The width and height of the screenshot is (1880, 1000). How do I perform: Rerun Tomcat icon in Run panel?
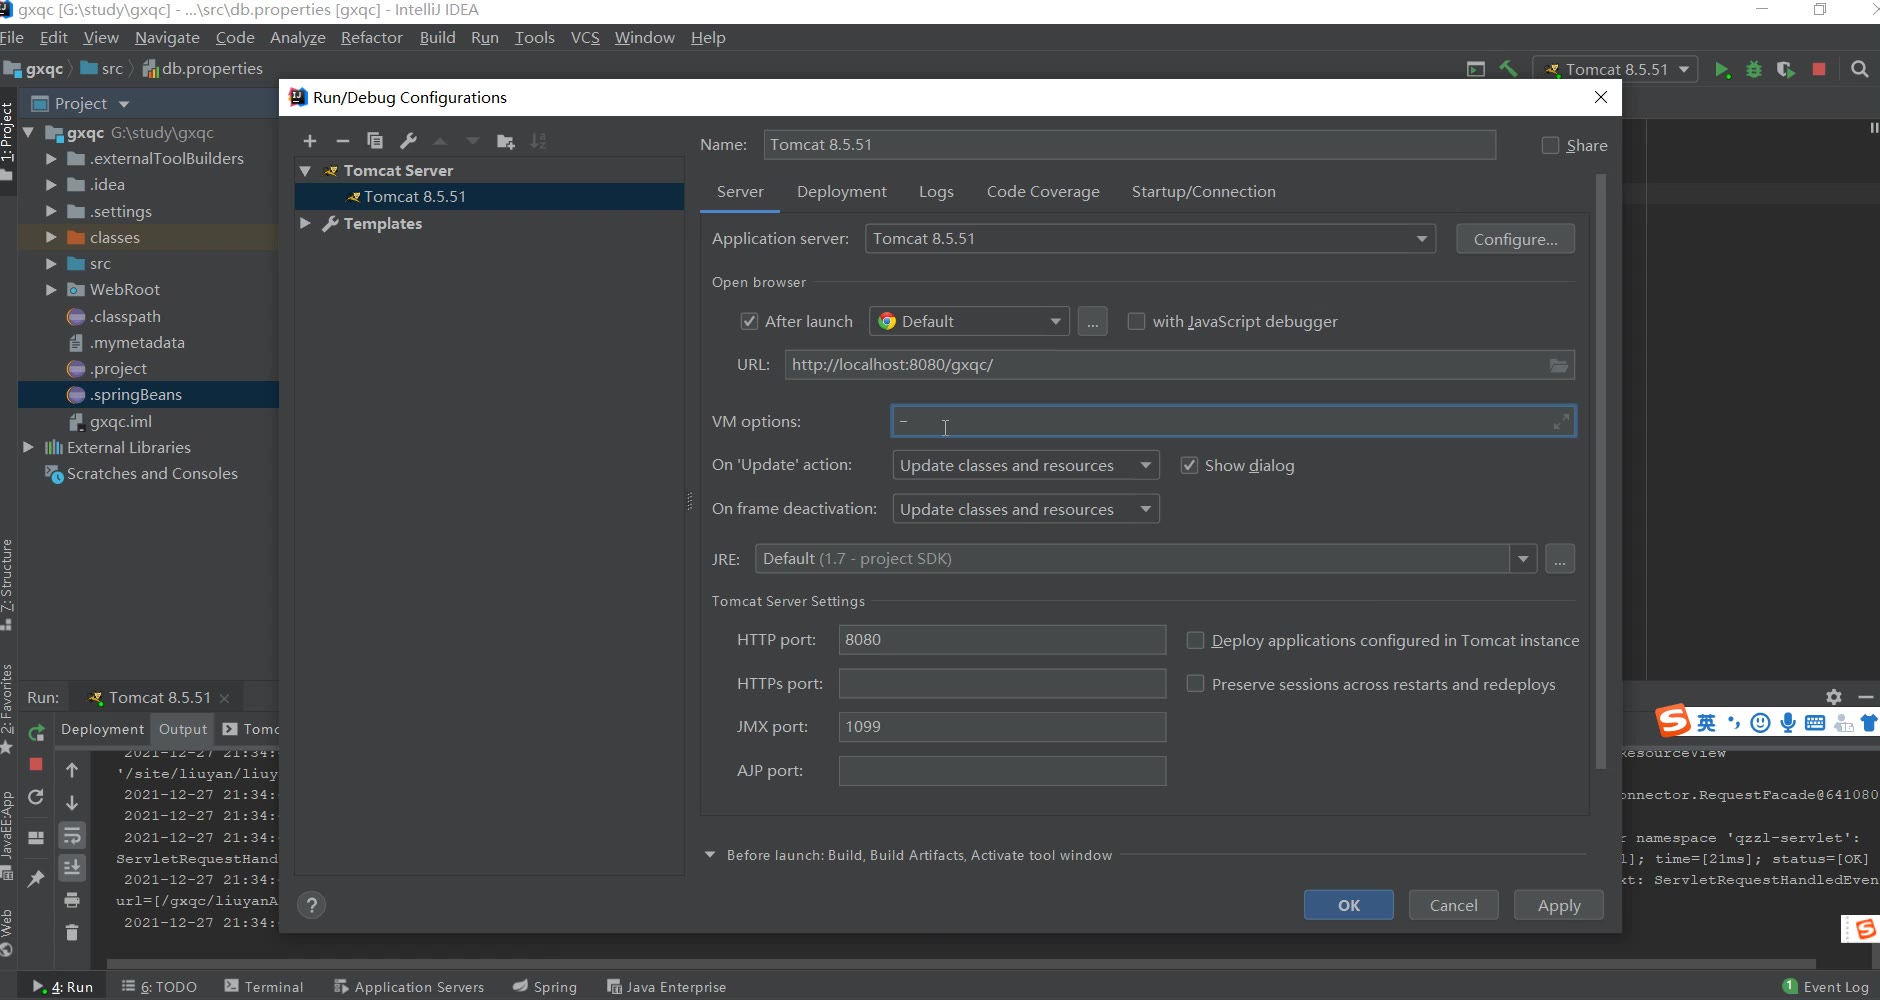click(36, 733)
